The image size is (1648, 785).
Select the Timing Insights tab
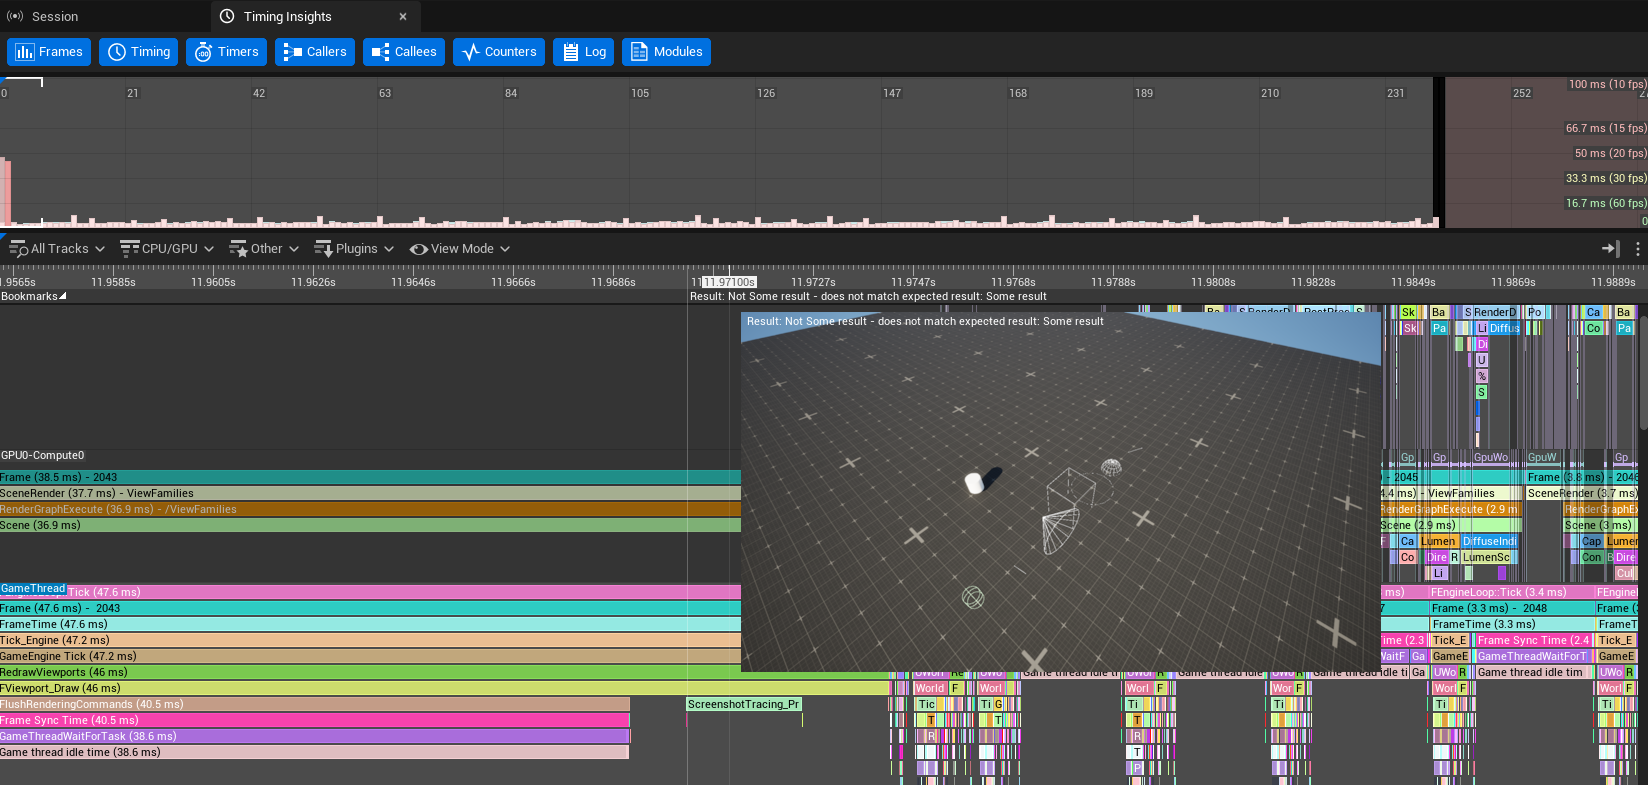(x=287, y=17)
